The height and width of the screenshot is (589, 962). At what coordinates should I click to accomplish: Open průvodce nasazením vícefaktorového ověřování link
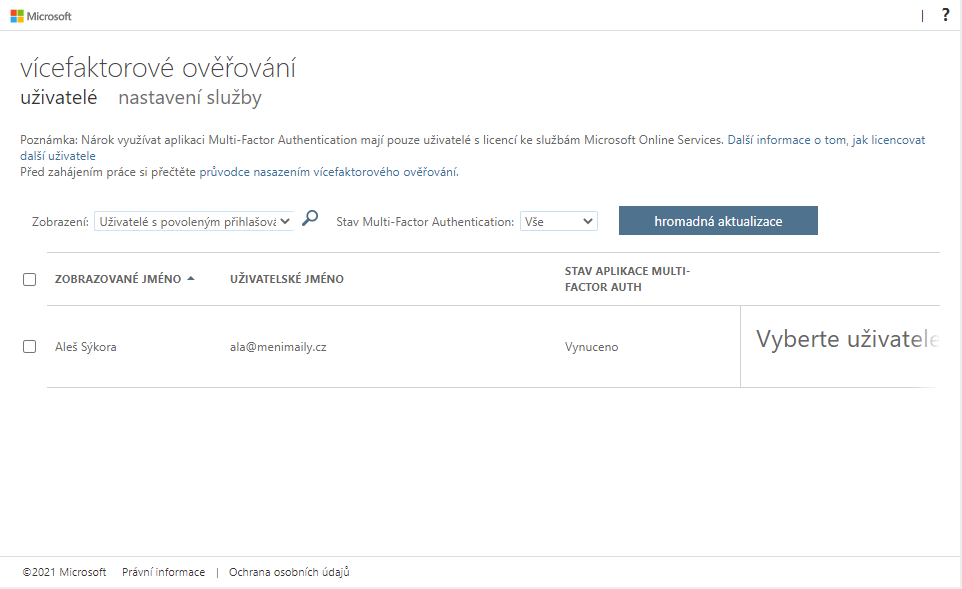pyautogui.click(x=328, y=172)
